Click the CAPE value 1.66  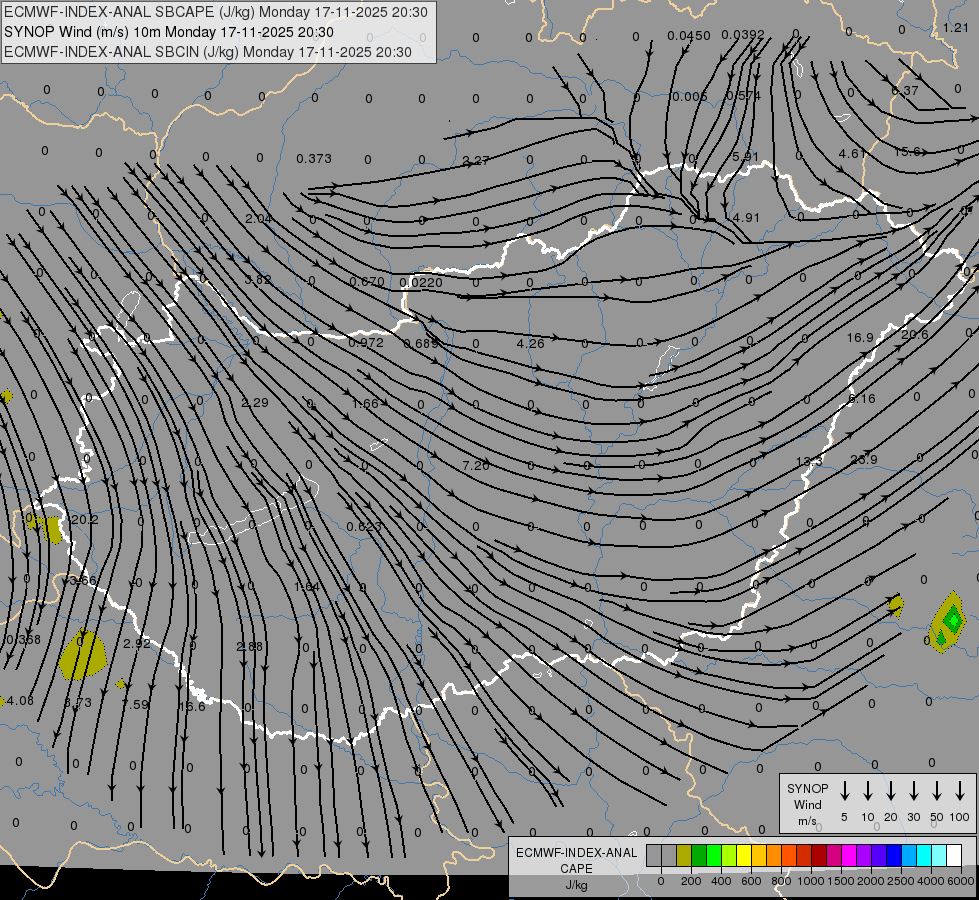tap(365, 404)
